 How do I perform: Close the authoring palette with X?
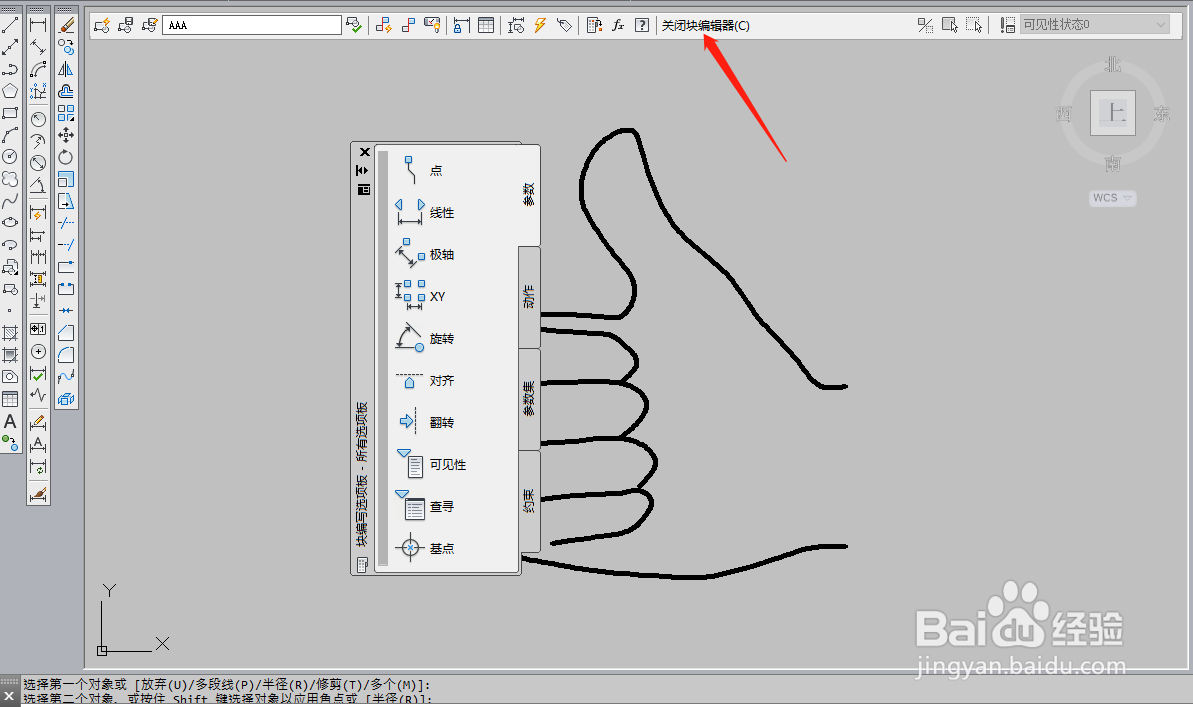point(364,152)
